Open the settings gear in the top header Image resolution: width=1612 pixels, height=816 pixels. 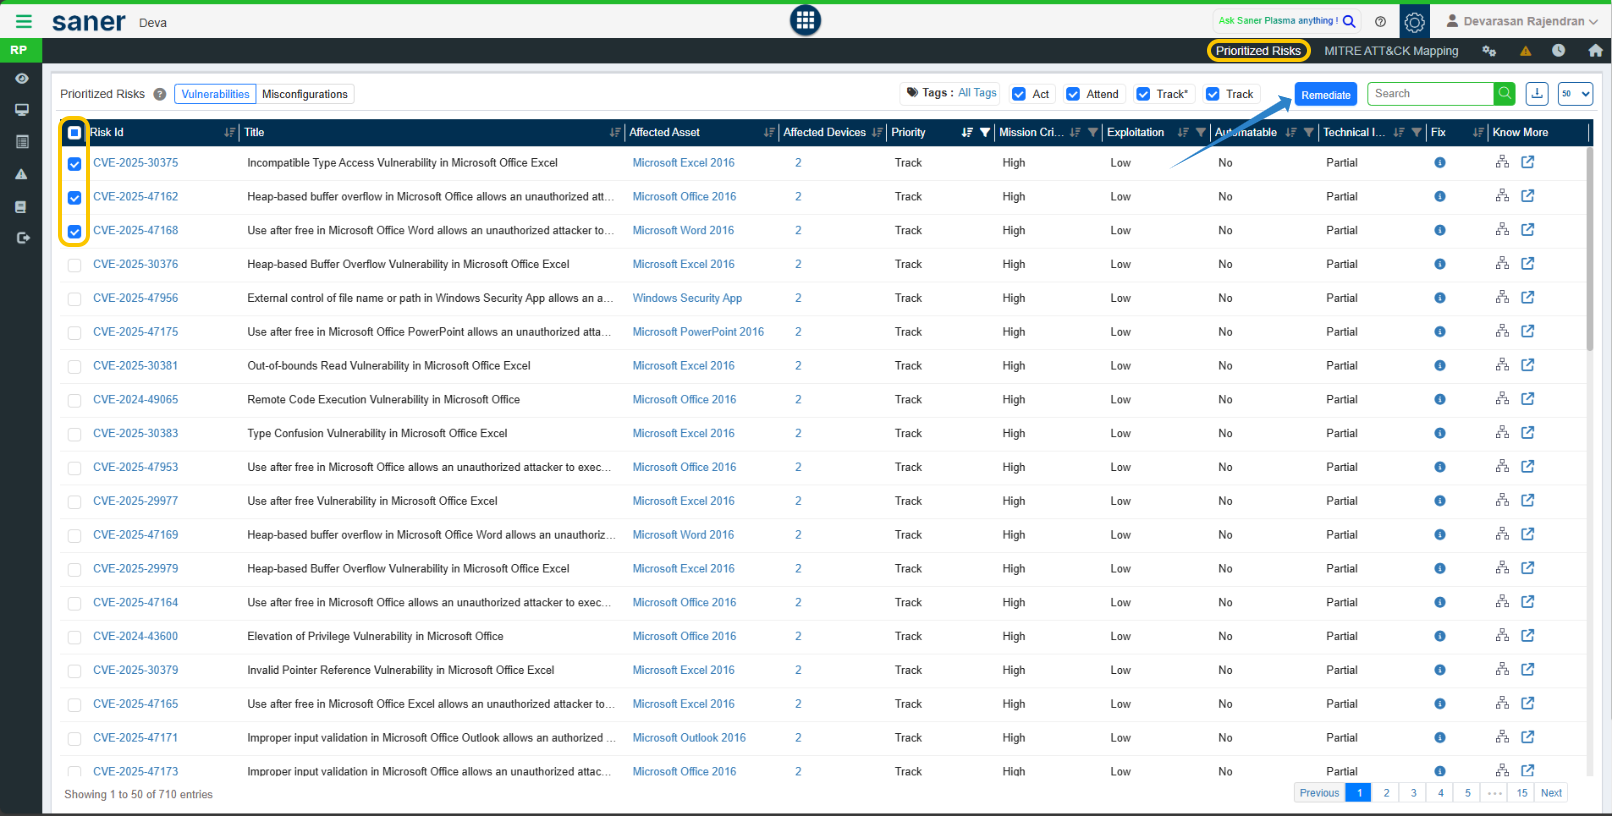1414,21
